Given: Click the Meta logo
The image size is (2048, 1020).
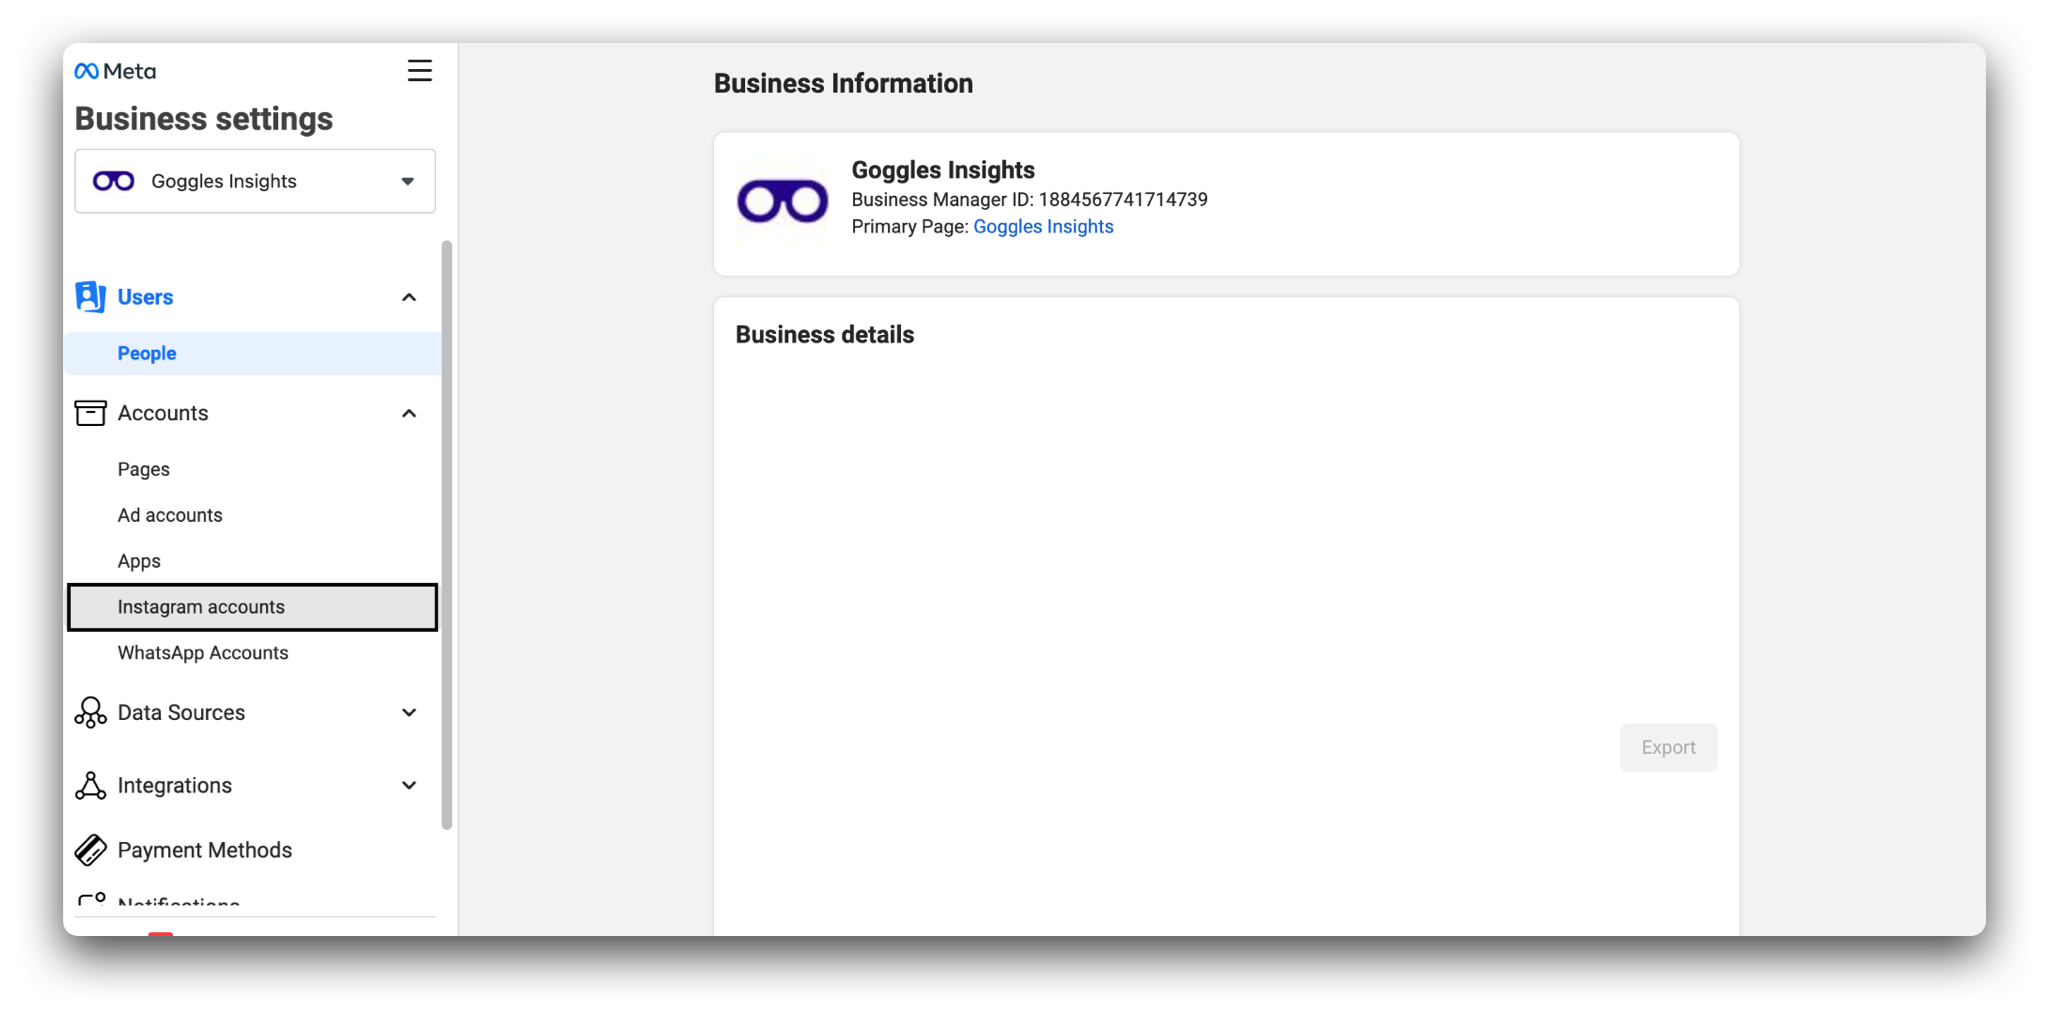Looking at the screenshot, I should (x=115, y=71).
